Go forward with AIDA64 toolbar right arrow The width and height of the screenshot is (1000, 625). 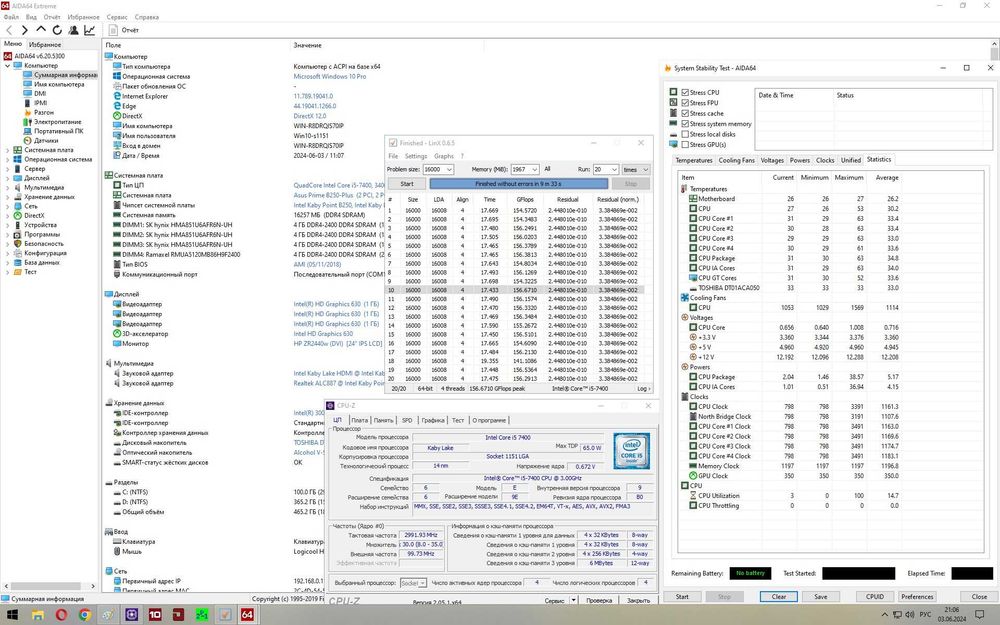click(x=25, y=30)
